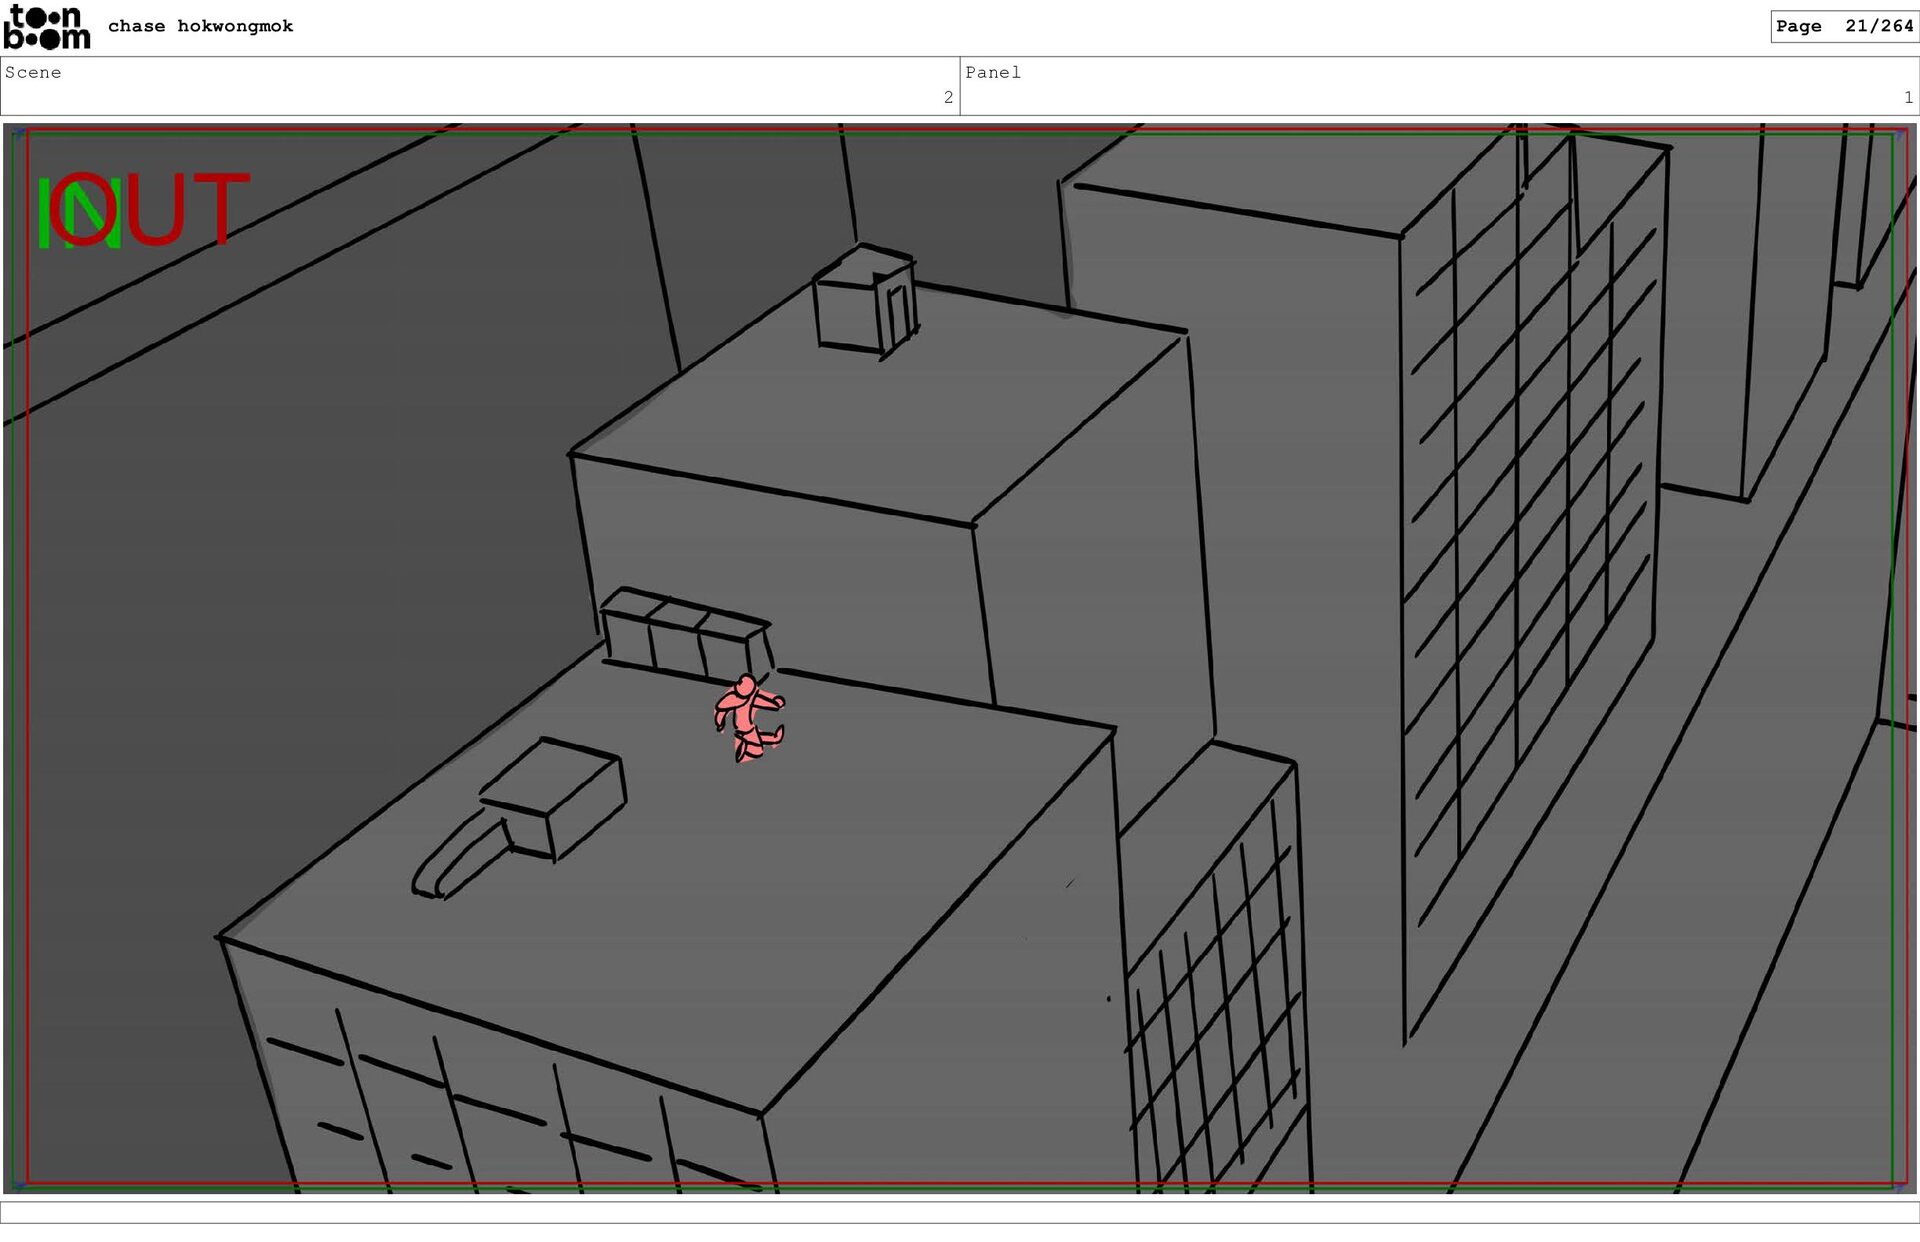Click the empty notes bar below the panel
This screenshot has height=1242, width=1920.
(x=960, y=1212)
